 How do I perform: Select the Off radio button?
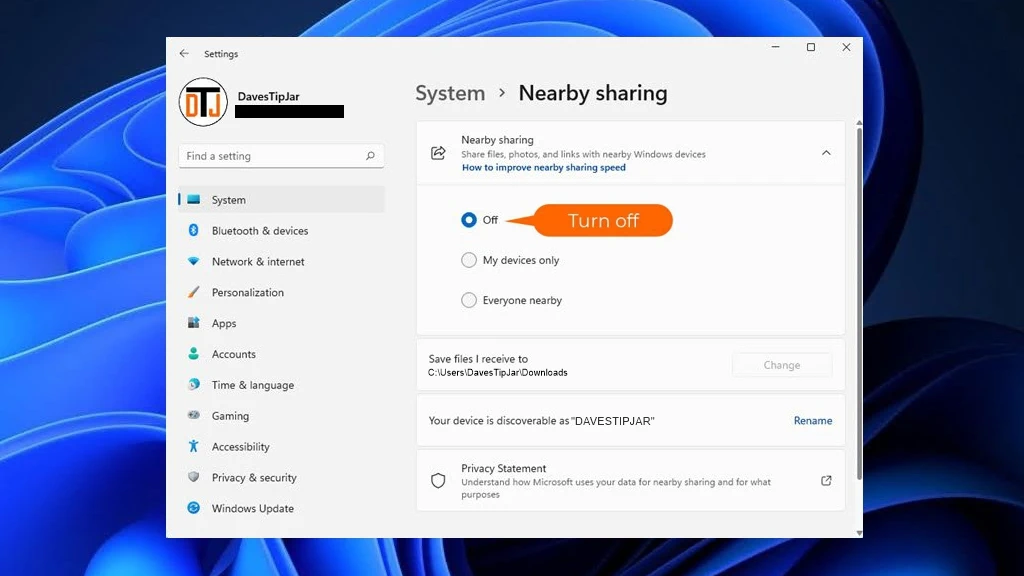(469, 220)
